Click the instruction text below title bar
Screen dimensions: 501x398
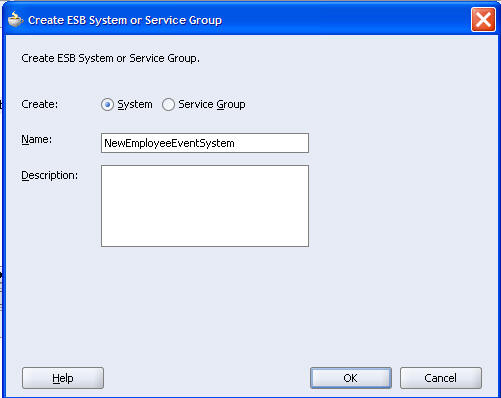click(x=110, y=58)
